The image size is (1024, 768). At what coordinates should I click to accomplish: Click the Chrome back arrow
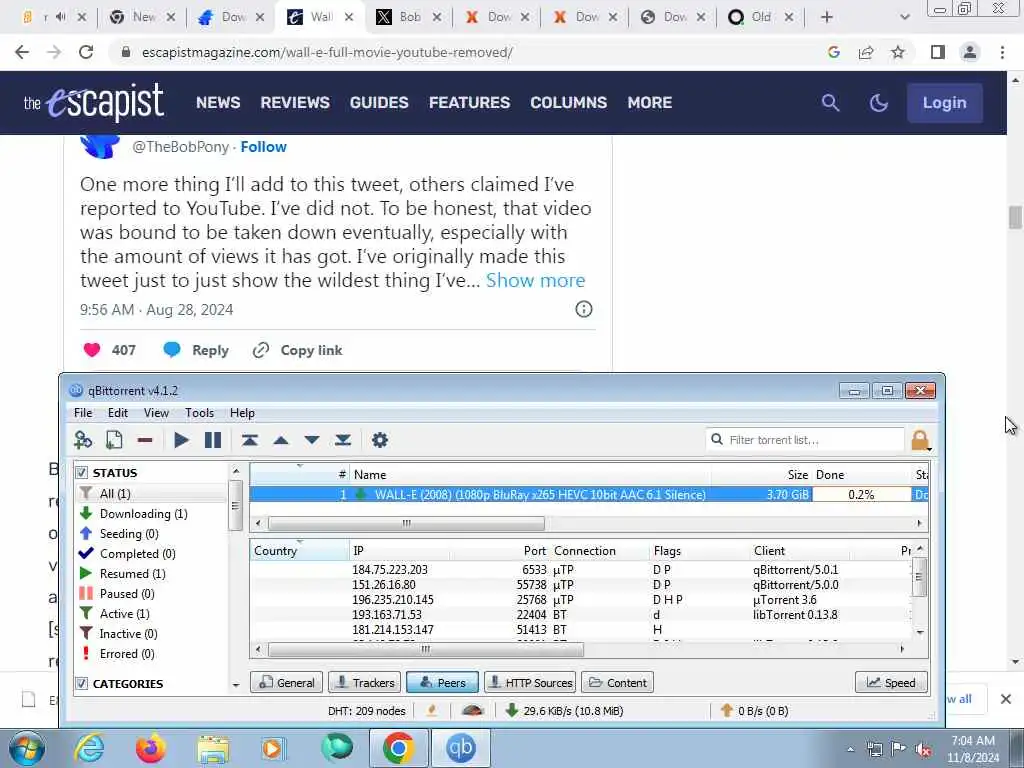22,52
